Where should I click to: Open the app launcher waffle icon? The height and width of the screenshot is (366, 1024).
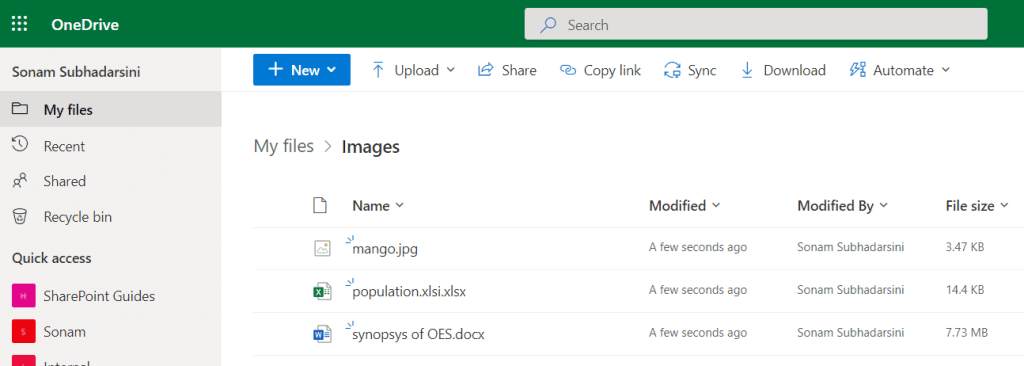(x=20, y=25)
